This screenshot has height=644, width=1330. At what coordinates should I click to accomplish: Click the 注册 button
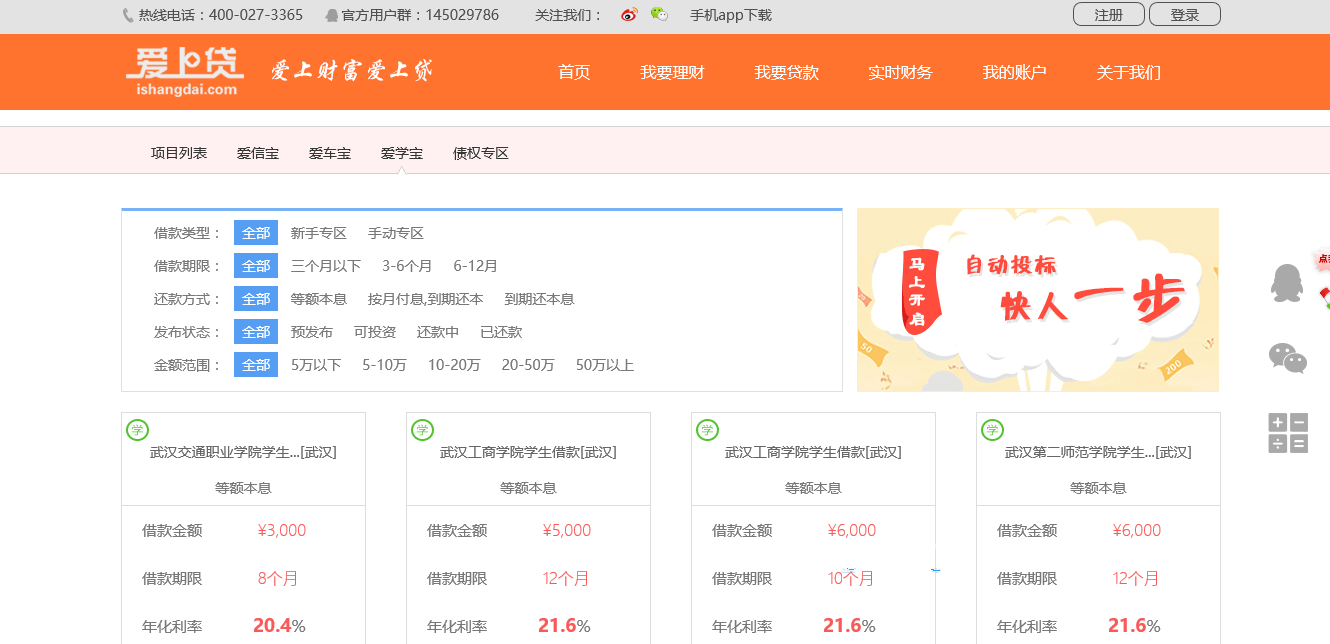(x=1109, y=14)
